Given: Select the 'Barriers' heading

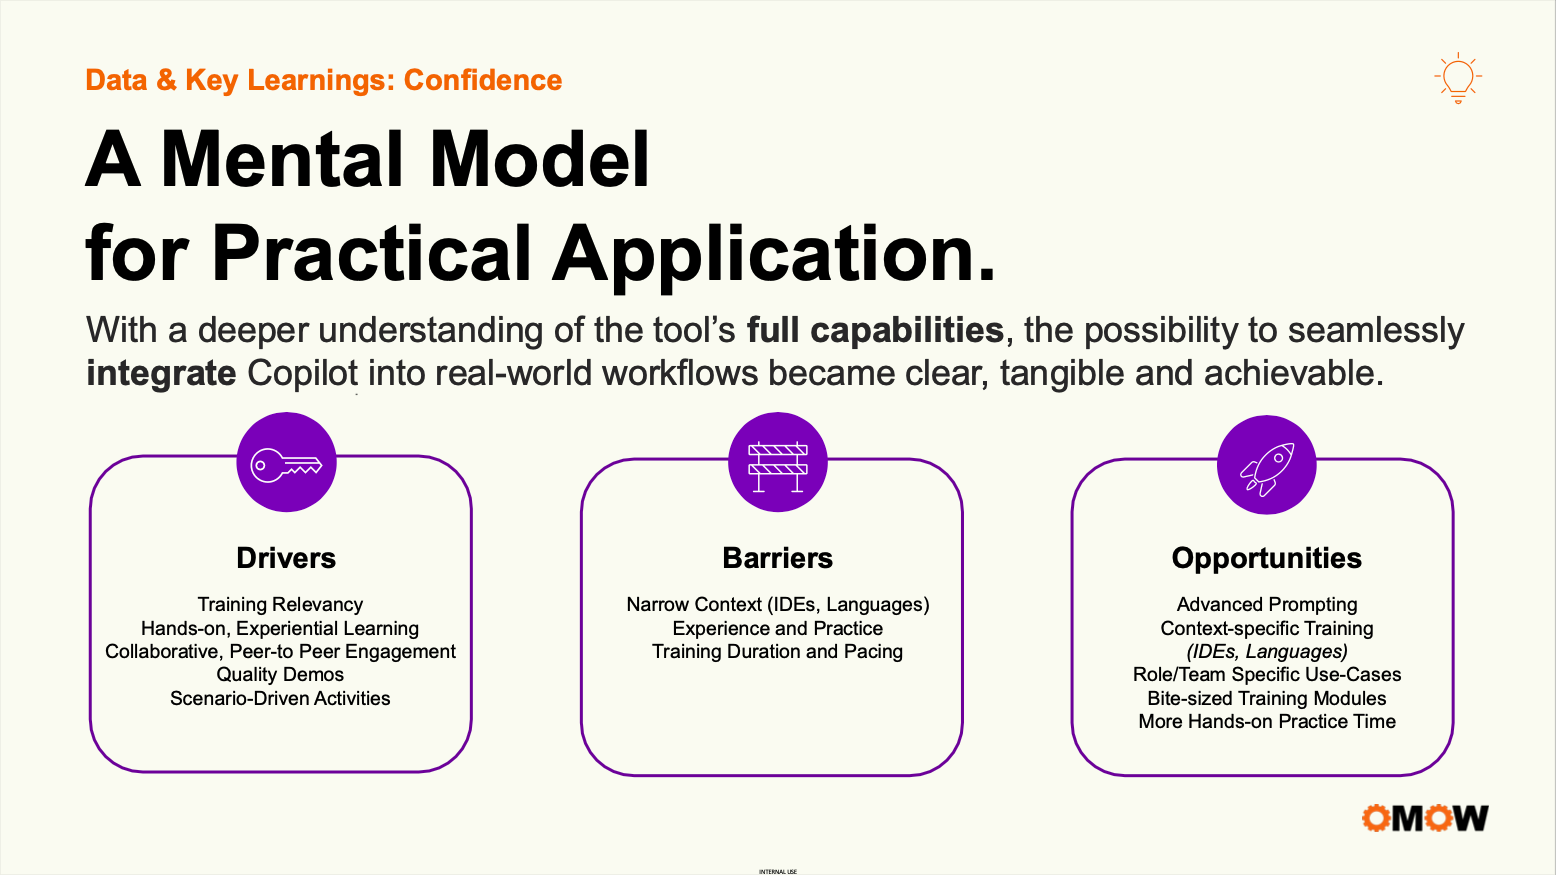Looking at the screenshot, I should point(778,558).
